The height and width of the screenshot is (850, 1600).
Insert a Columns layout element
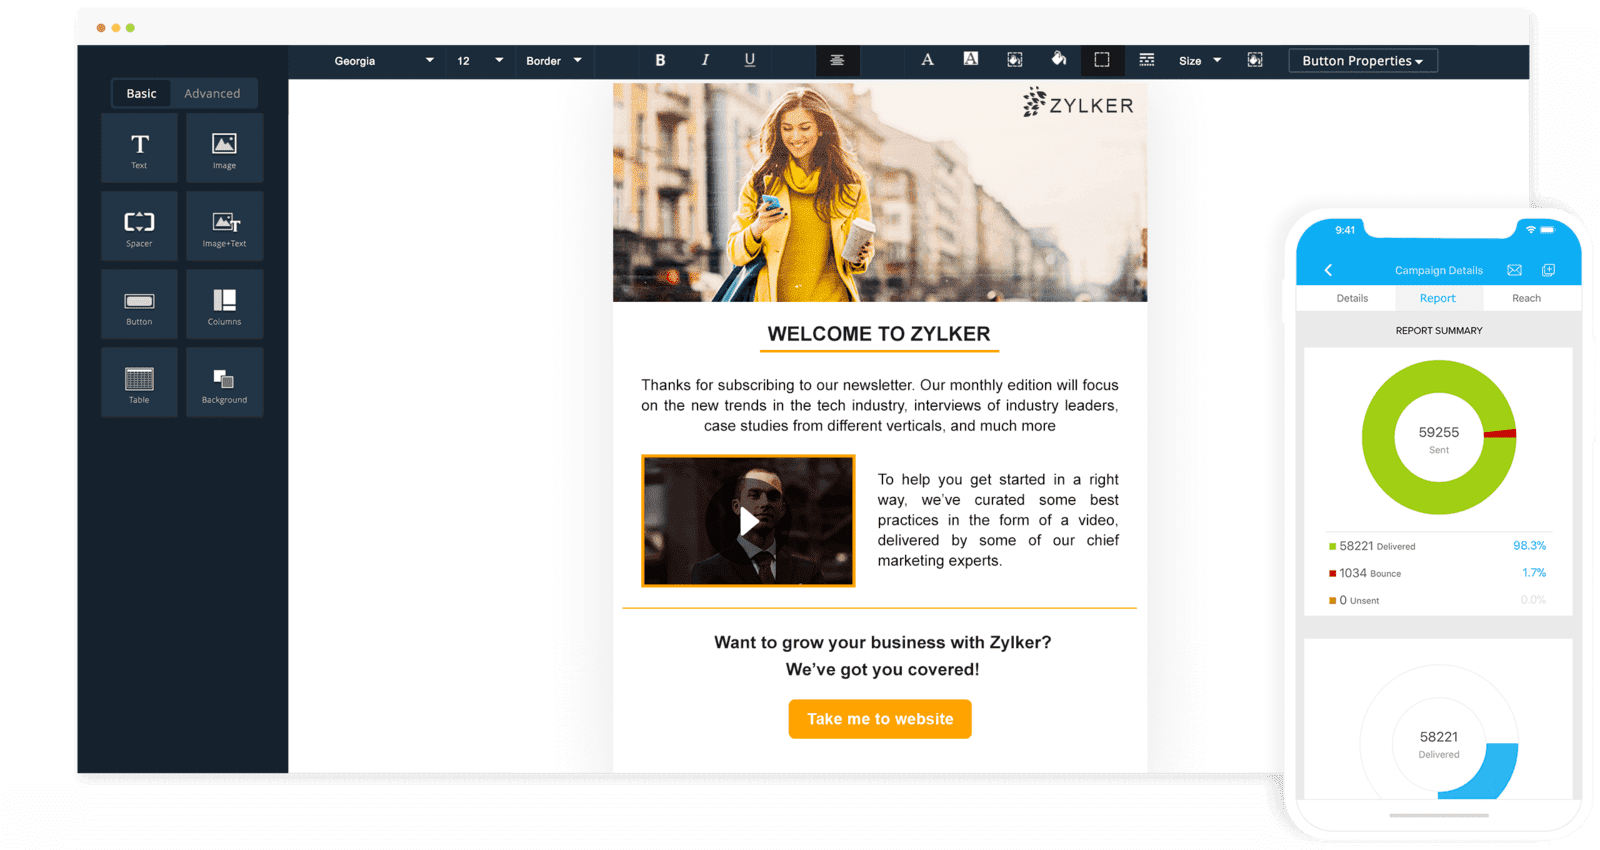[224, 304]
